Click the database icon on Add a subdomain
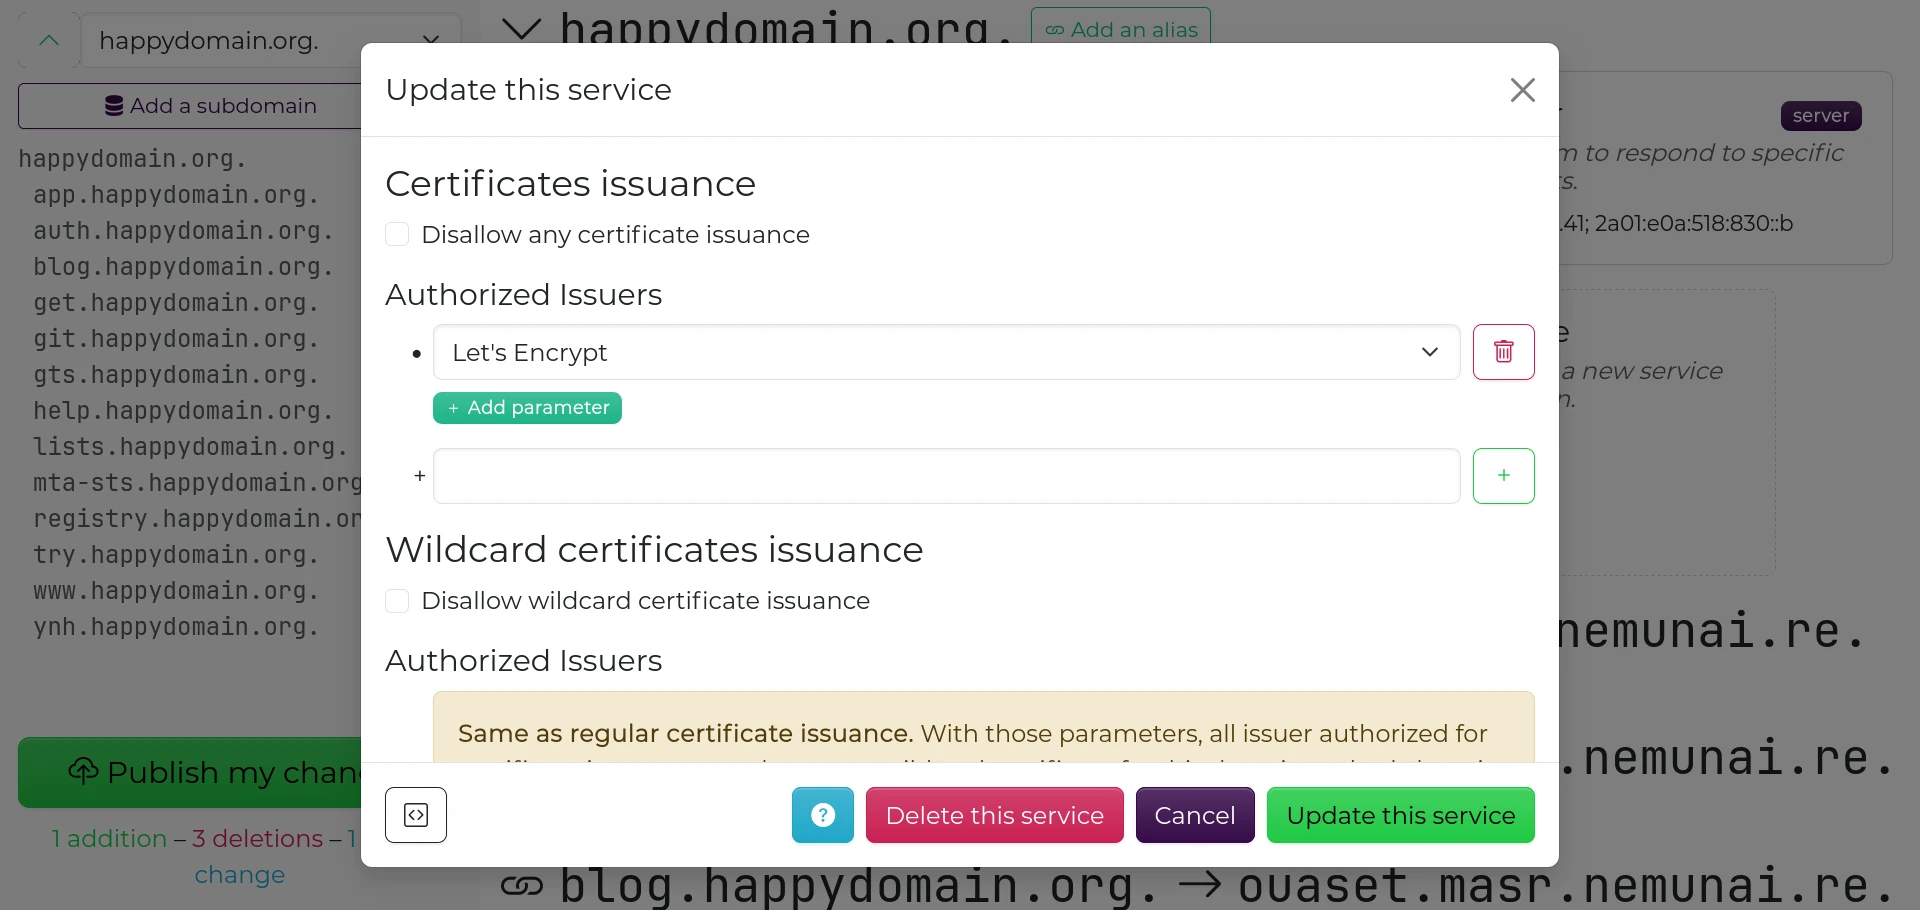1920x910 pixels. [x=114, y=106]
